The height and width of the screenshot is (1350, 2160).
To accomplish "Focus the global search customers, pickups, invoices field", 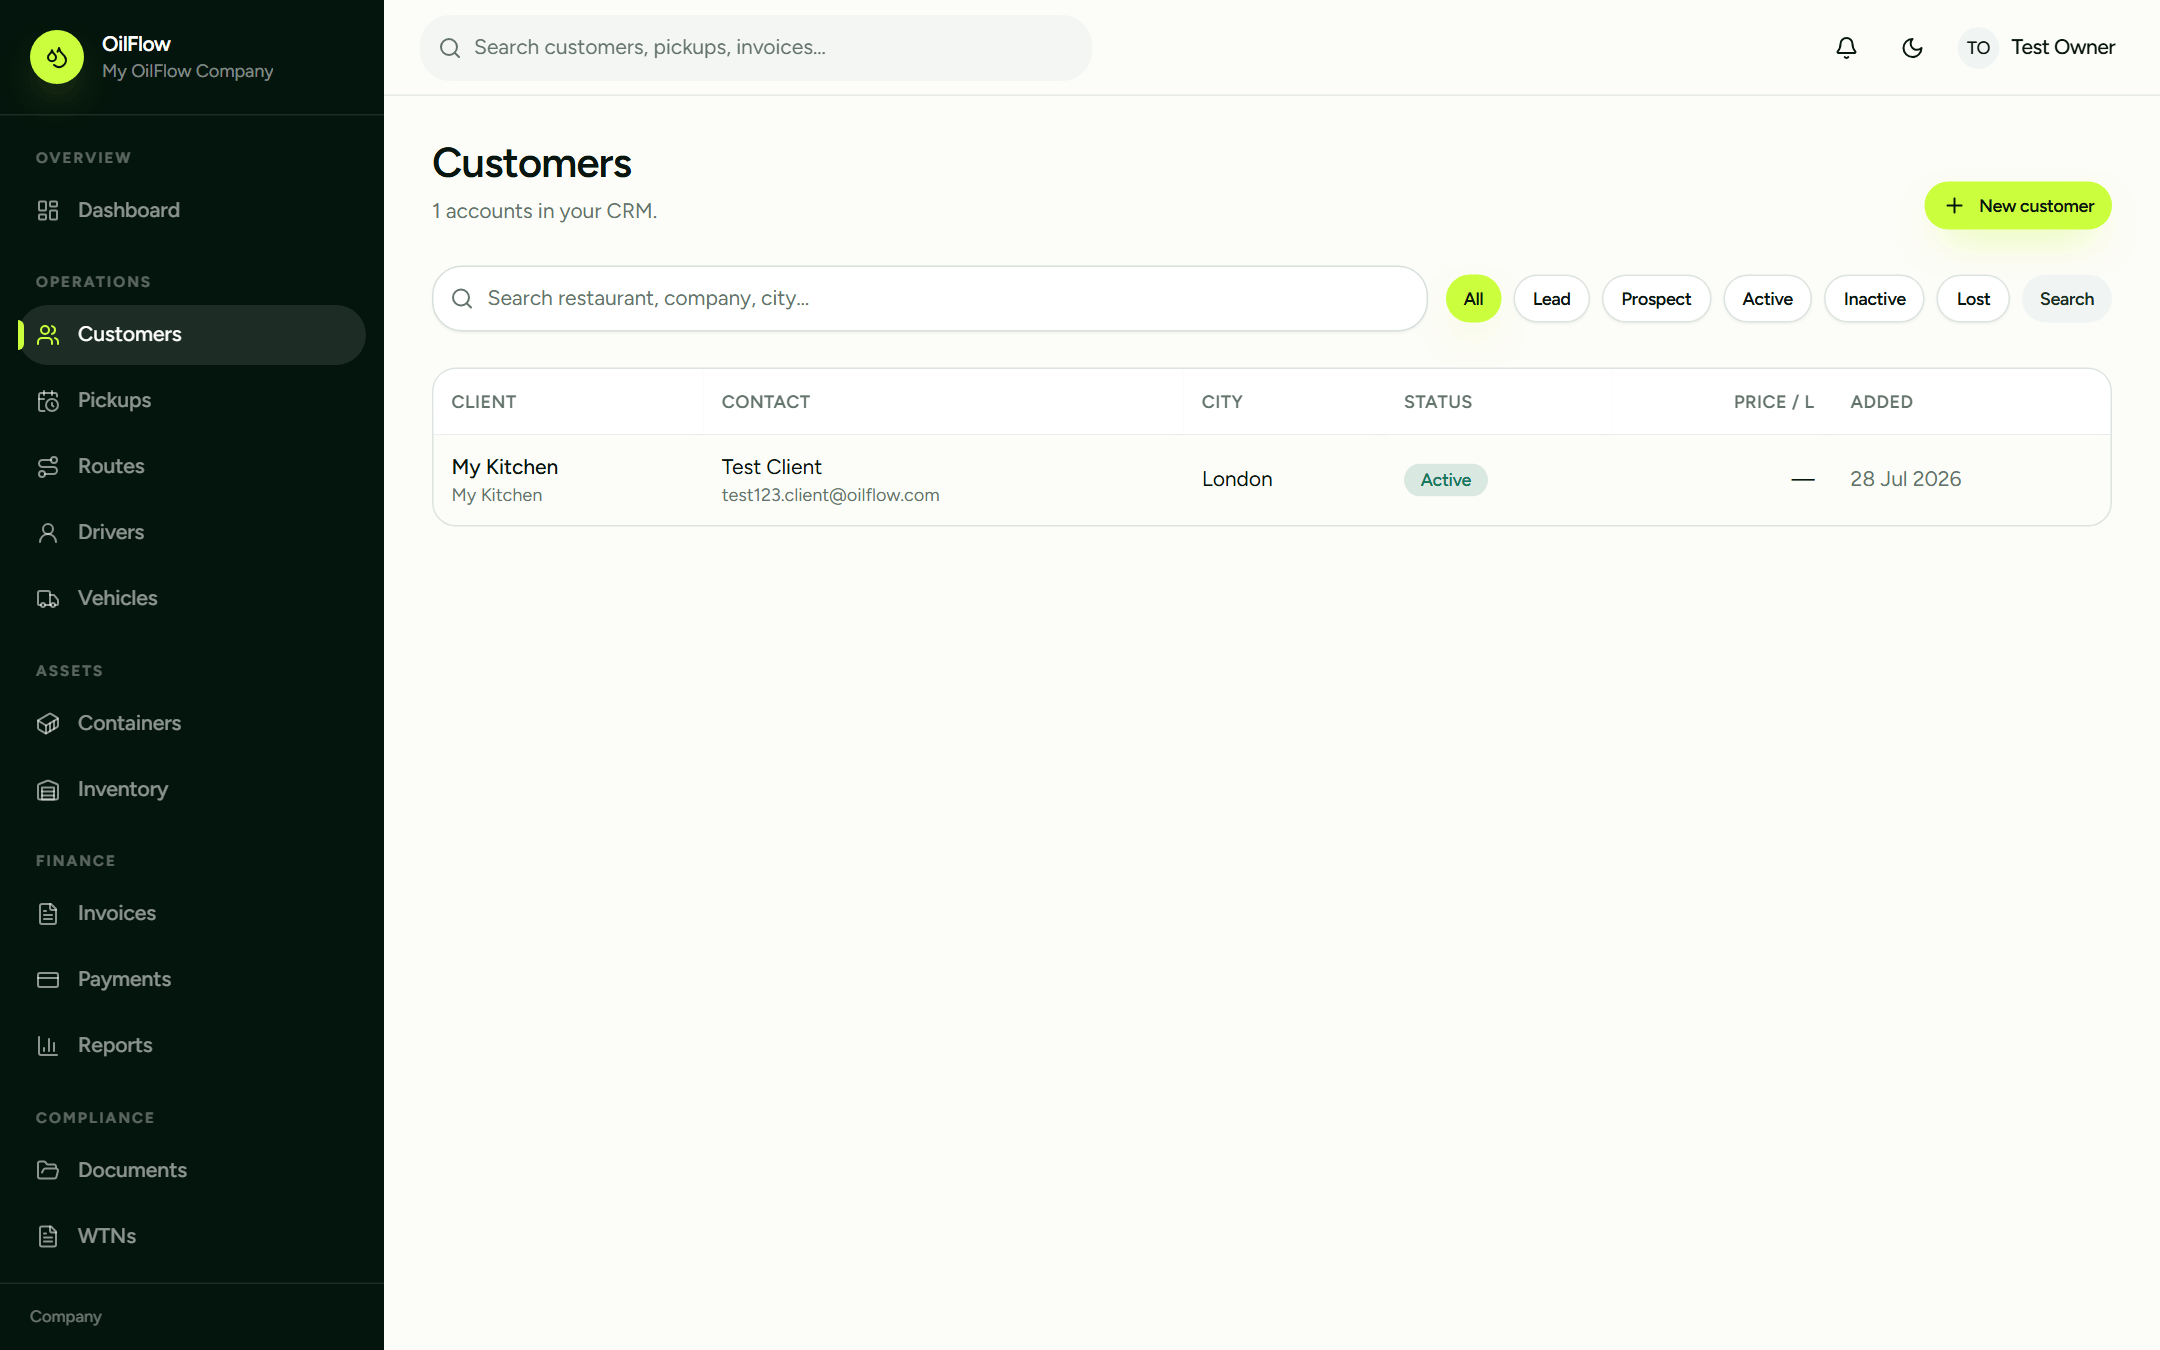I will tap(755, 47).
